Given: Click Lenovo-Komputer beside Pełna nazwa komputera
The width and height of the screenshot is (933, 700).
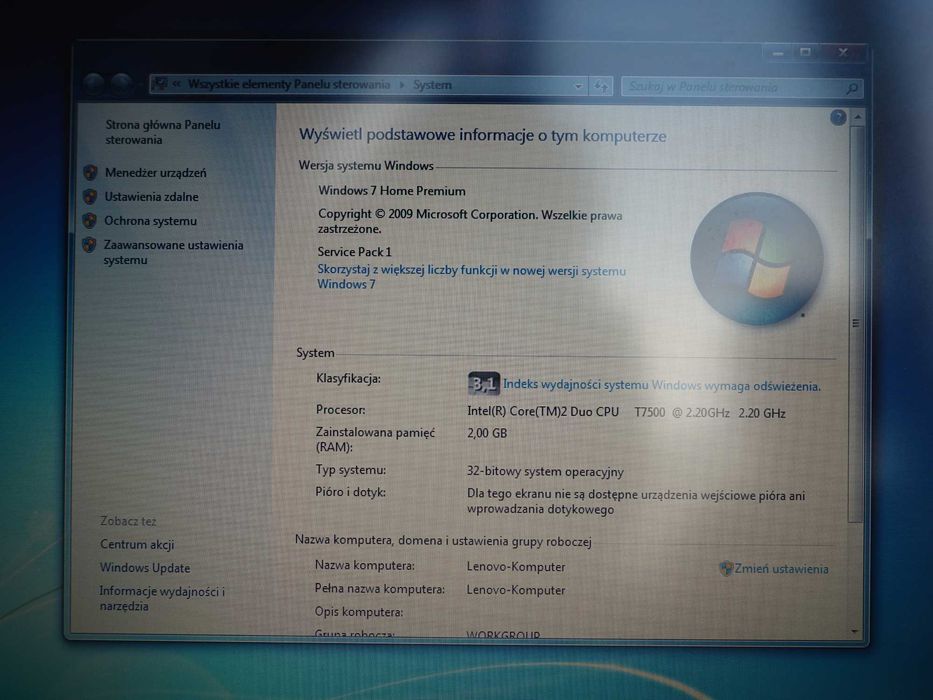Looking at the screenshot, I should click(516, 590).
